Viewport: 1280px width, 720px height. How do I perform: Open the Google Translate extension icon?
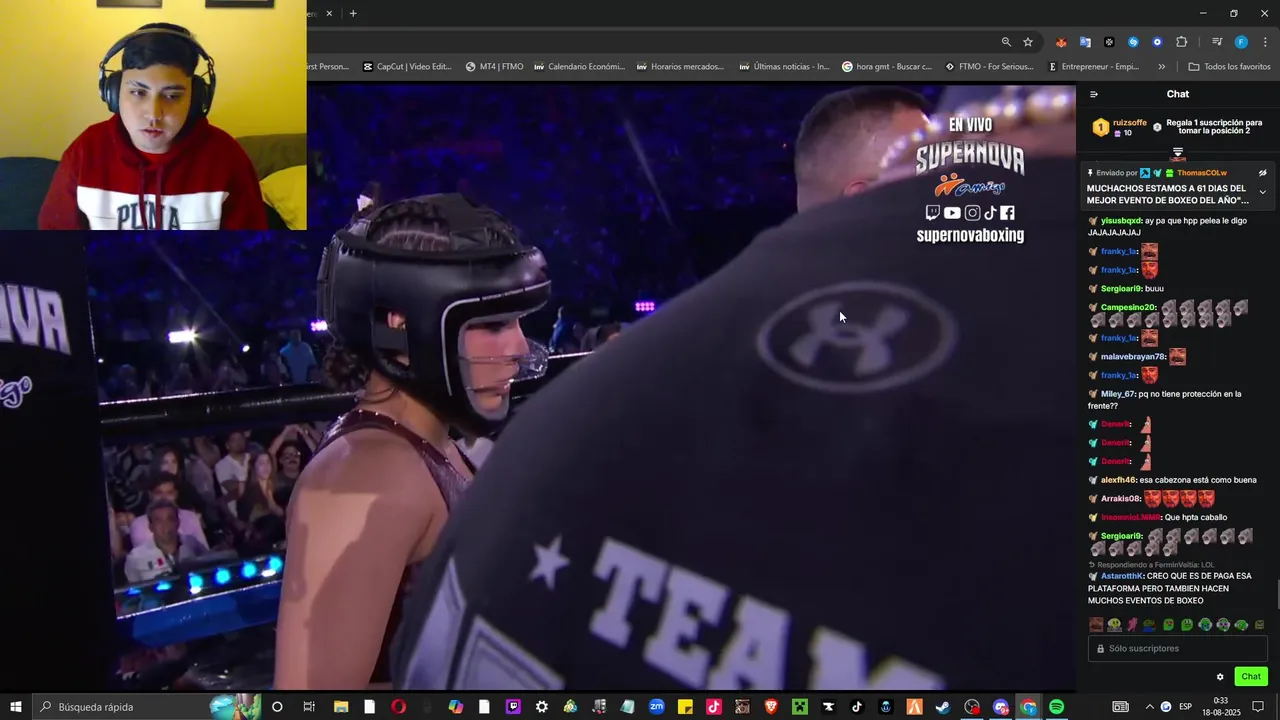[x=1085, y=42]
